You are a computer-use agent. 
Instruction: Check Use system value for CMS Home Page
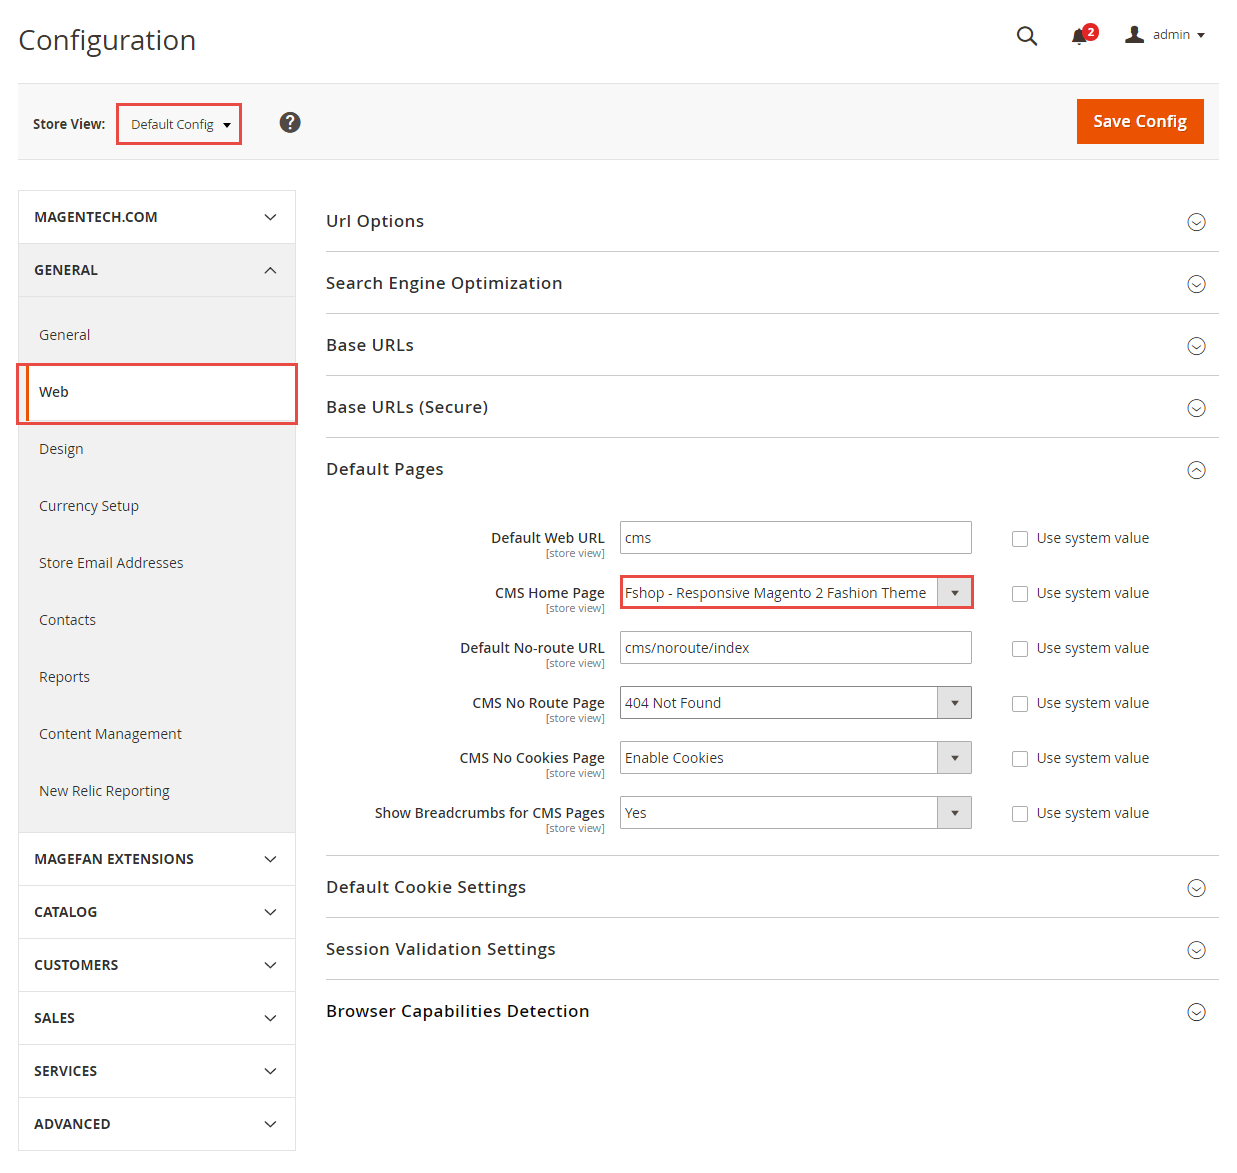coord(1020,594)
